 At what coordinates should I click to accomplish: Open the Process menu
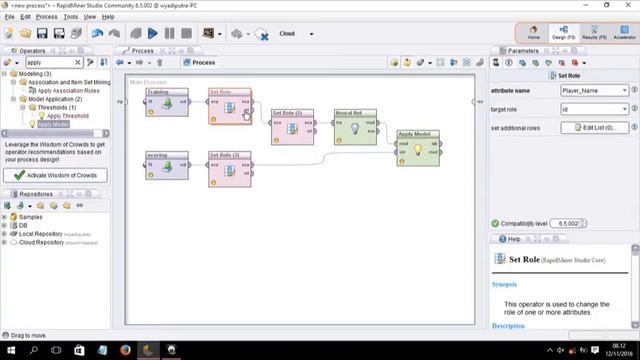pos(47,17)
